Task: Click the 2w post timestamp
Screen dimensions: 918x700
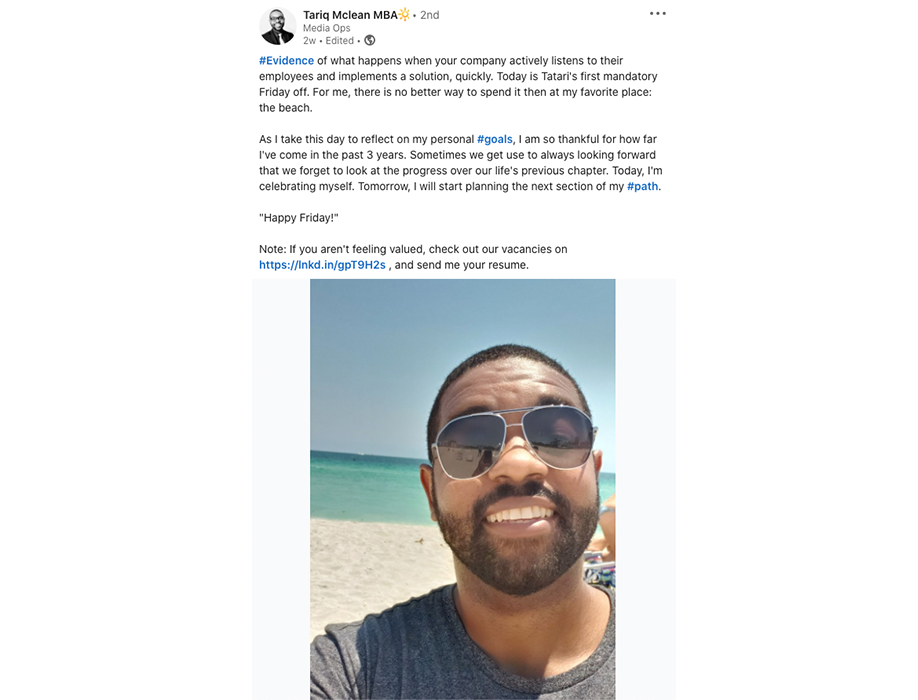Action: [309, 40]
